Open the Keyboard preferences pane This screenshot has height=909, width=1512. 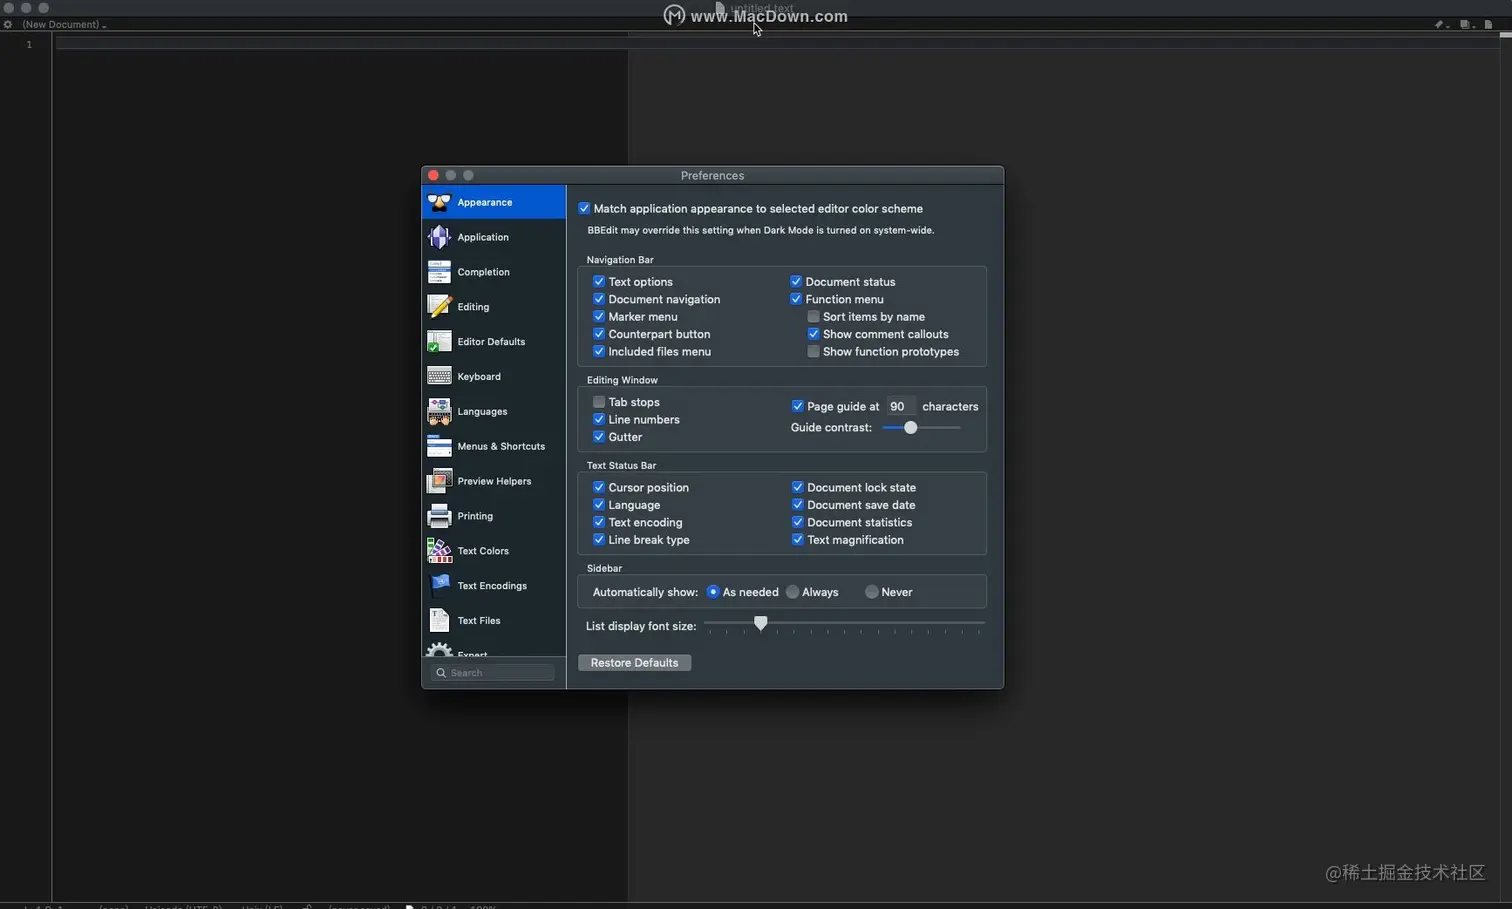494,377
